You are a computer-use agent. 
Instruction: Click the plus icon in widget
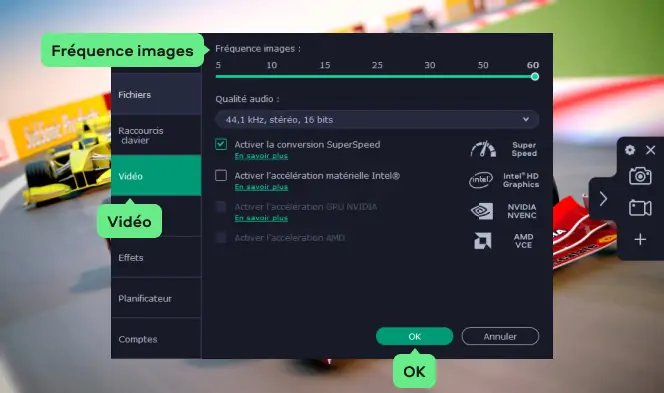[640, 239]
